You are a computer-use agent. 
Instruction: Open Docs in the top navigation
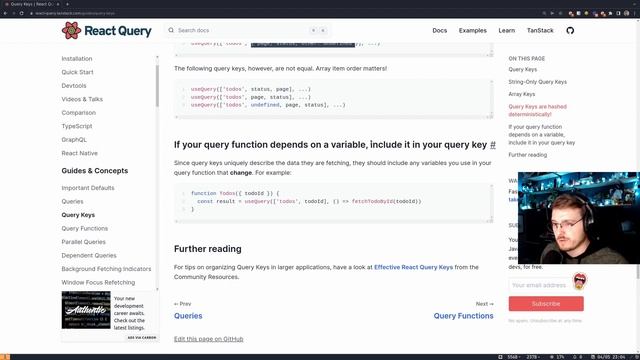pyautogui.click(x=440, y=31)
